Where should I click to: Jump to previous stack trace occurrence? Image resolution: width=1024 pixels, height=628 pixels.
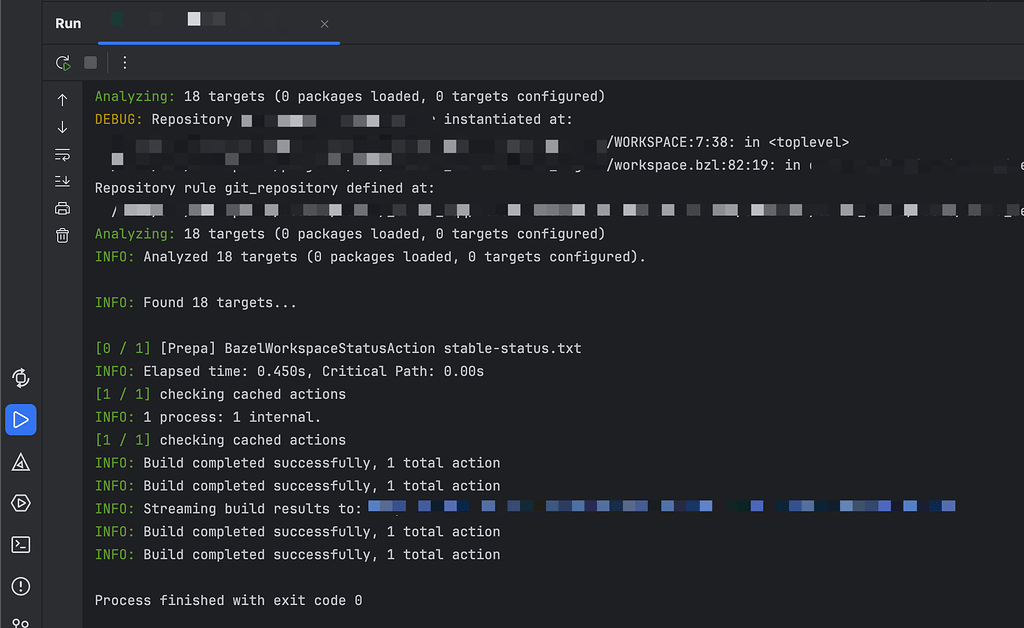62,97
